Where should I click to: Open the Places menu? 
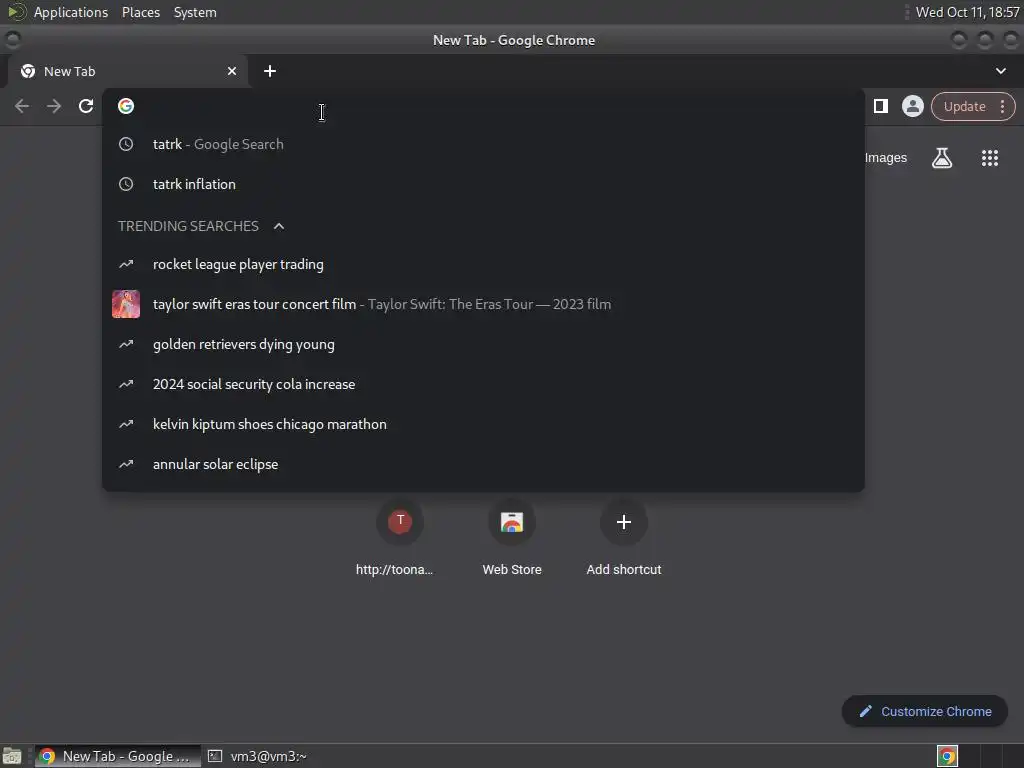click(x=140, y=12)
